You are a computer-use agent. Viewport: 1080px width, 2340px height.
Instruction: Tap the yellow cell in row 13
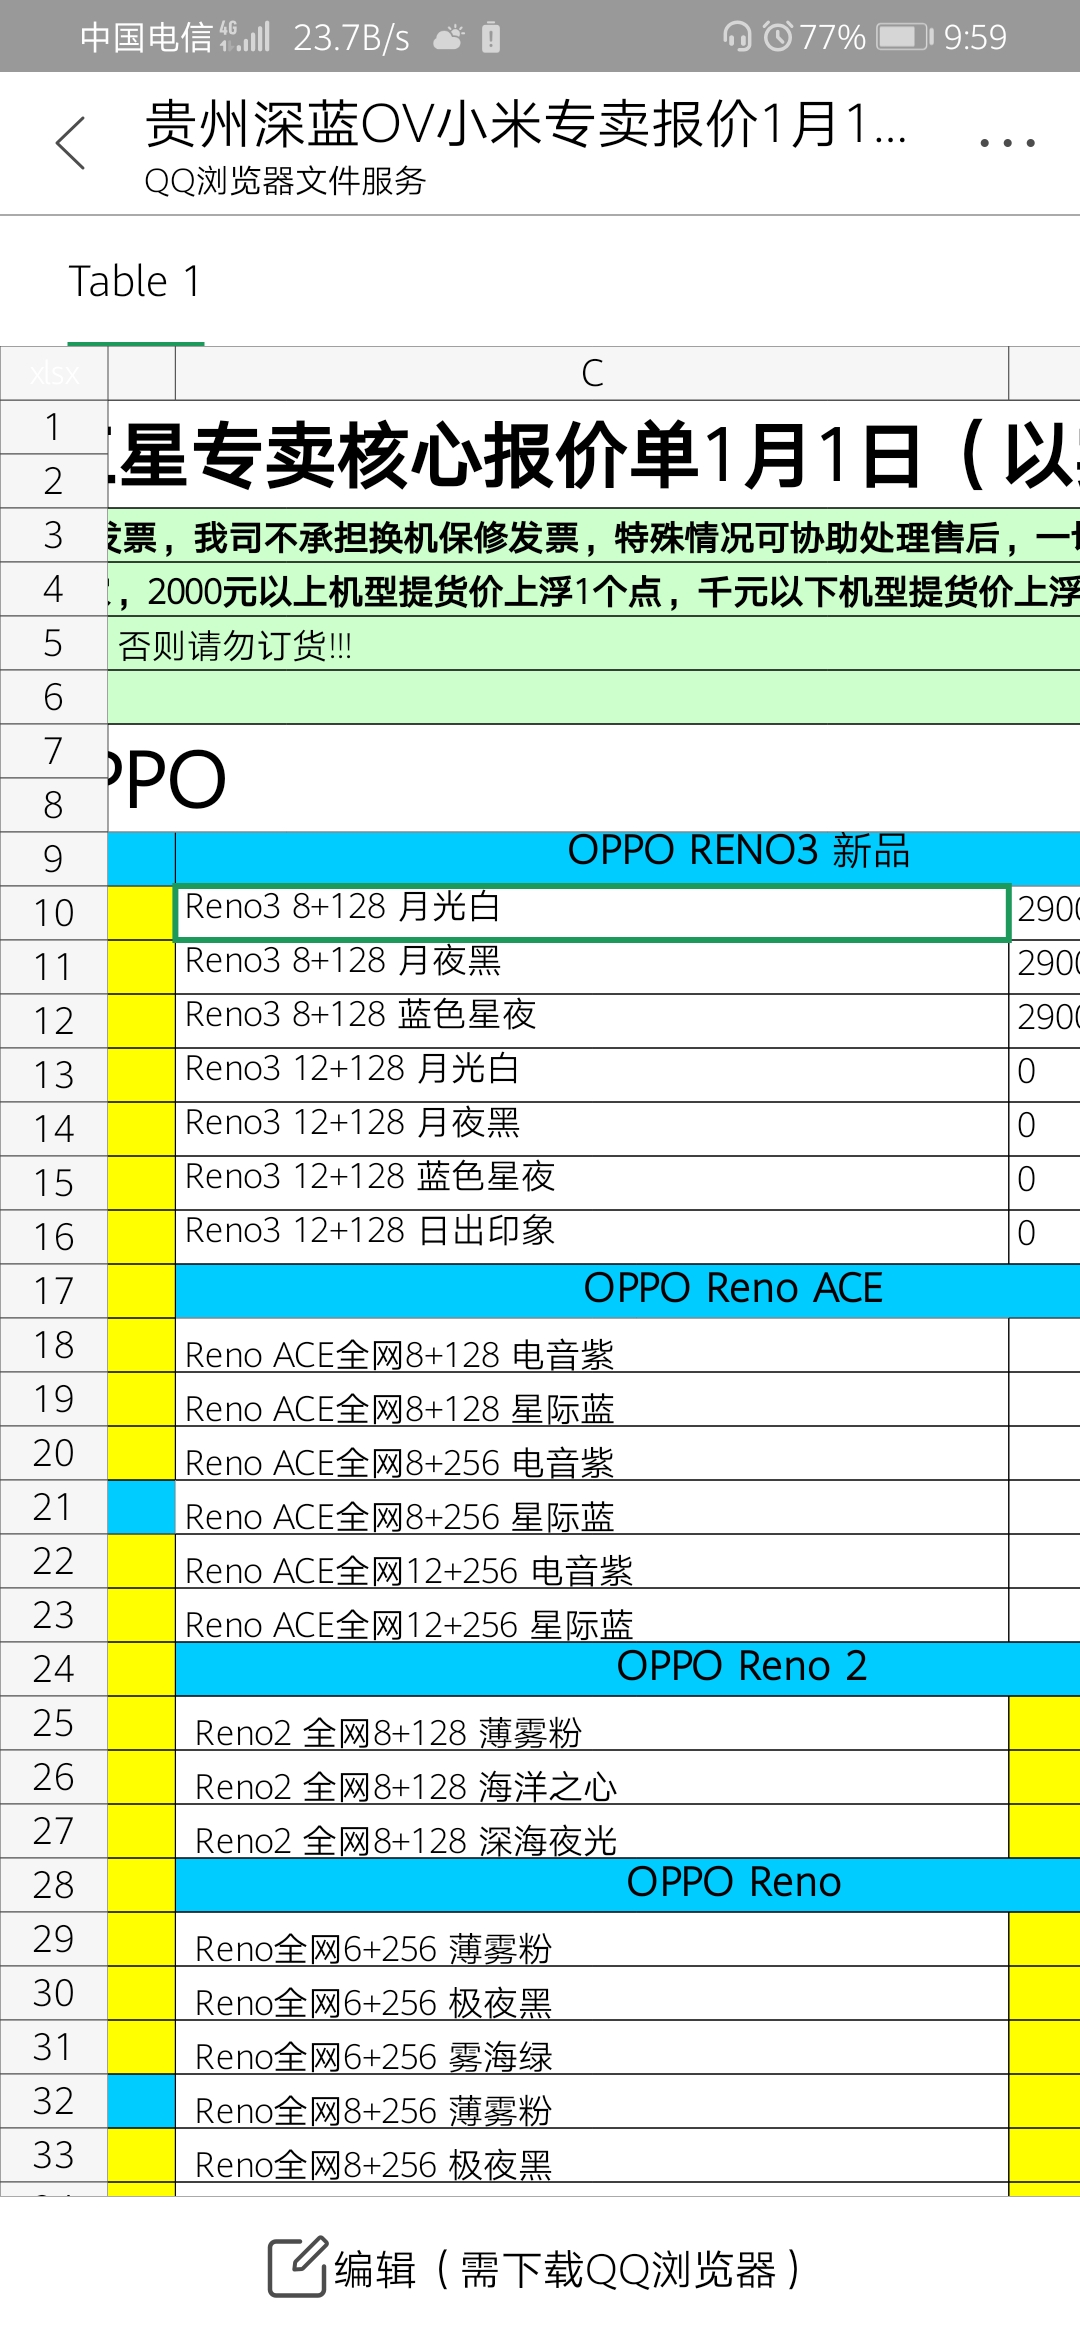click(x=141, y=1074)
